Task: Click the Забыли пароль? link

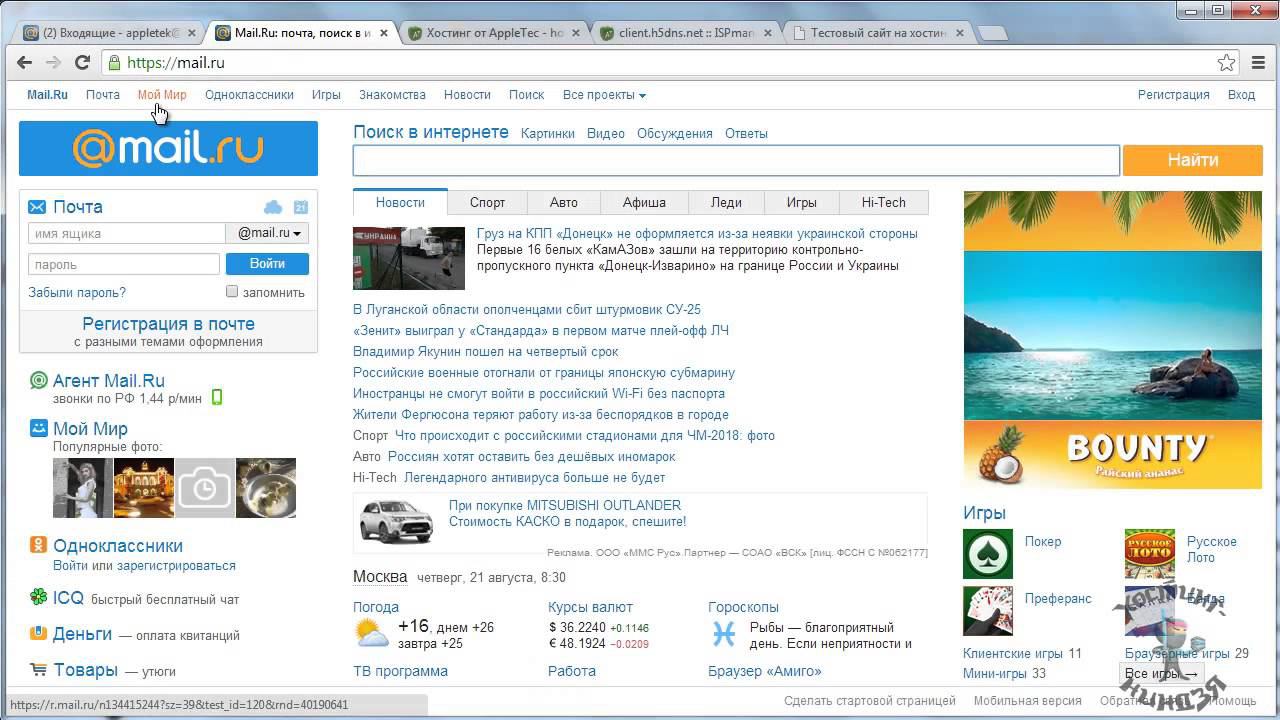Action: pyautogui.click(x=77, y=292)
